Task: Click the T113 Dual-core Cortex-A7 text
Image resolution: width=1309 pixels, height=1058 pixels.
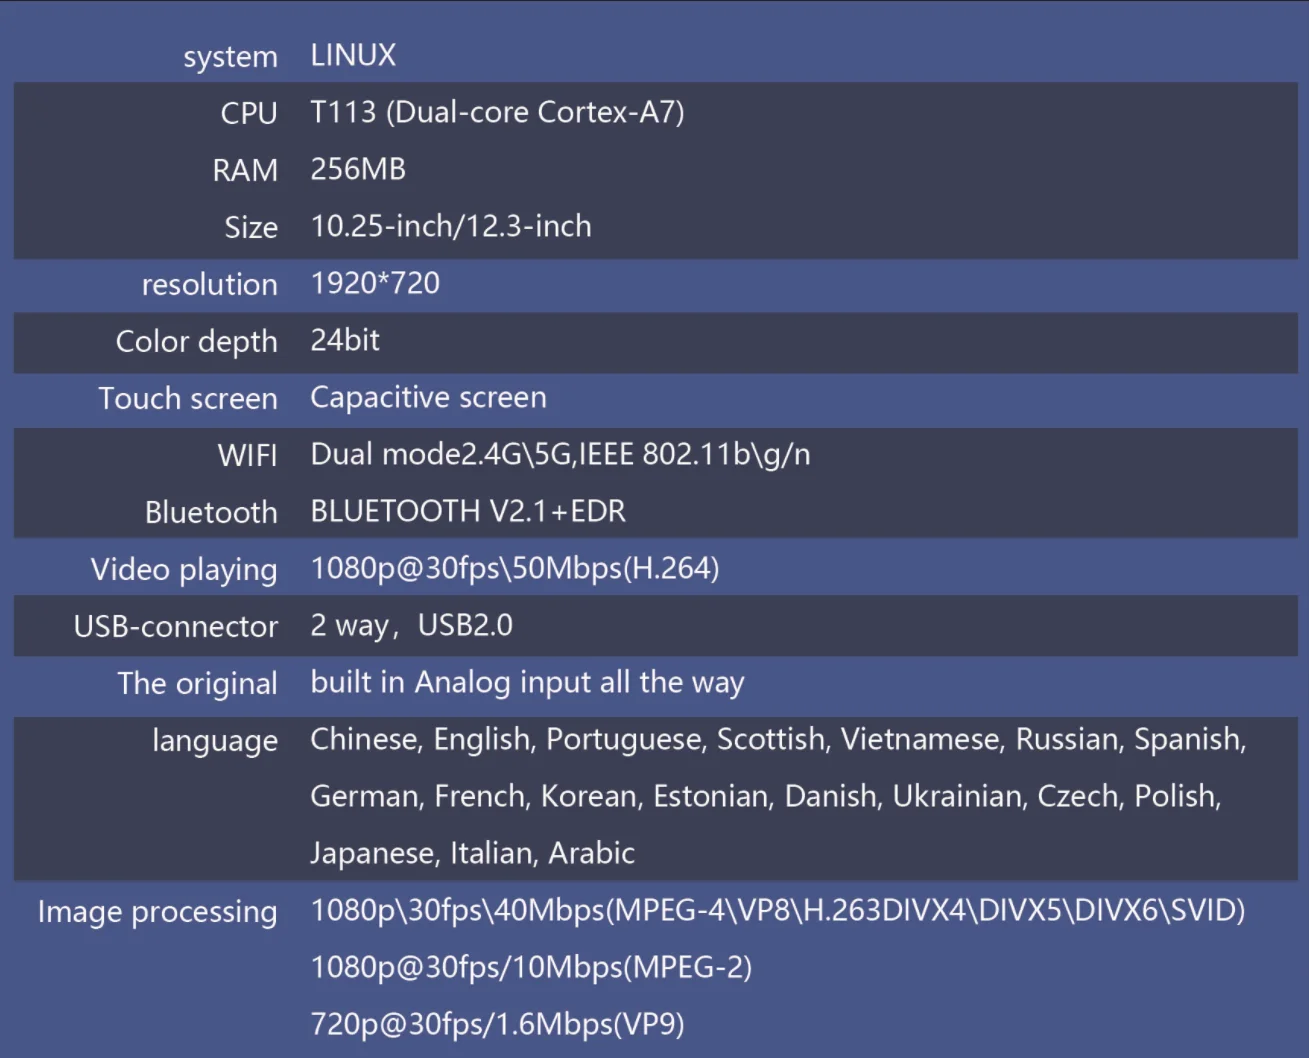Action: point(497,112)
